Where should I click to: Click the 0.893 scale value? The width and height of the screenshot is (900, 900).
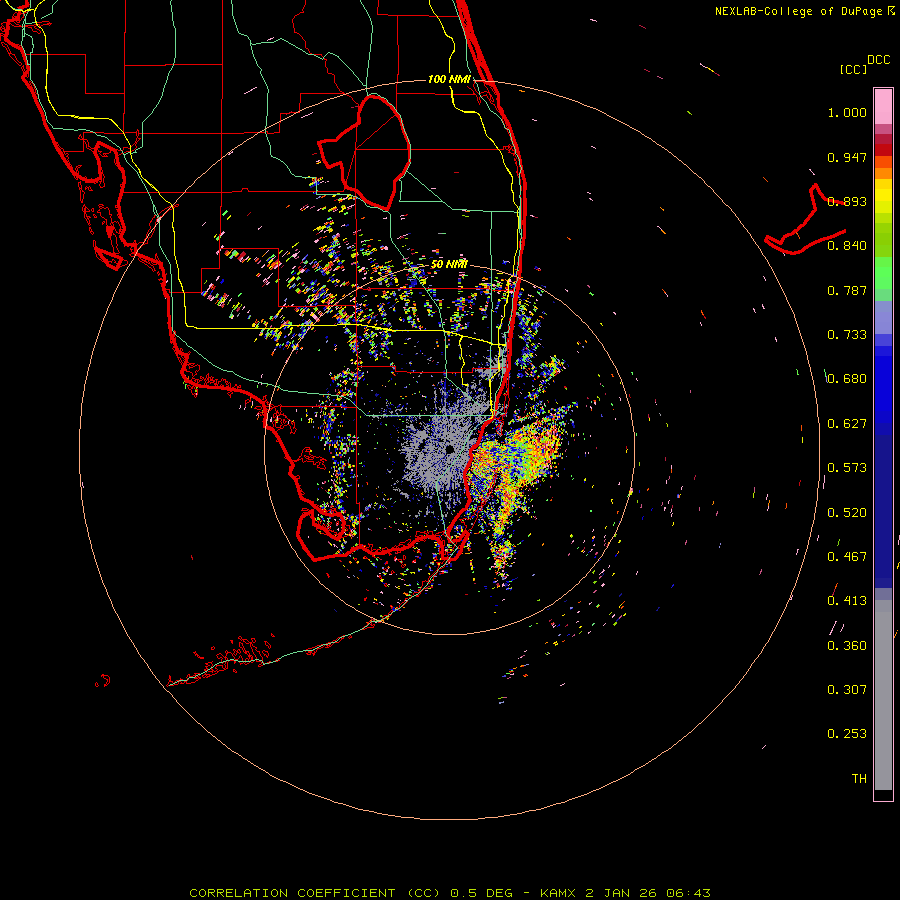pos(847,201)
